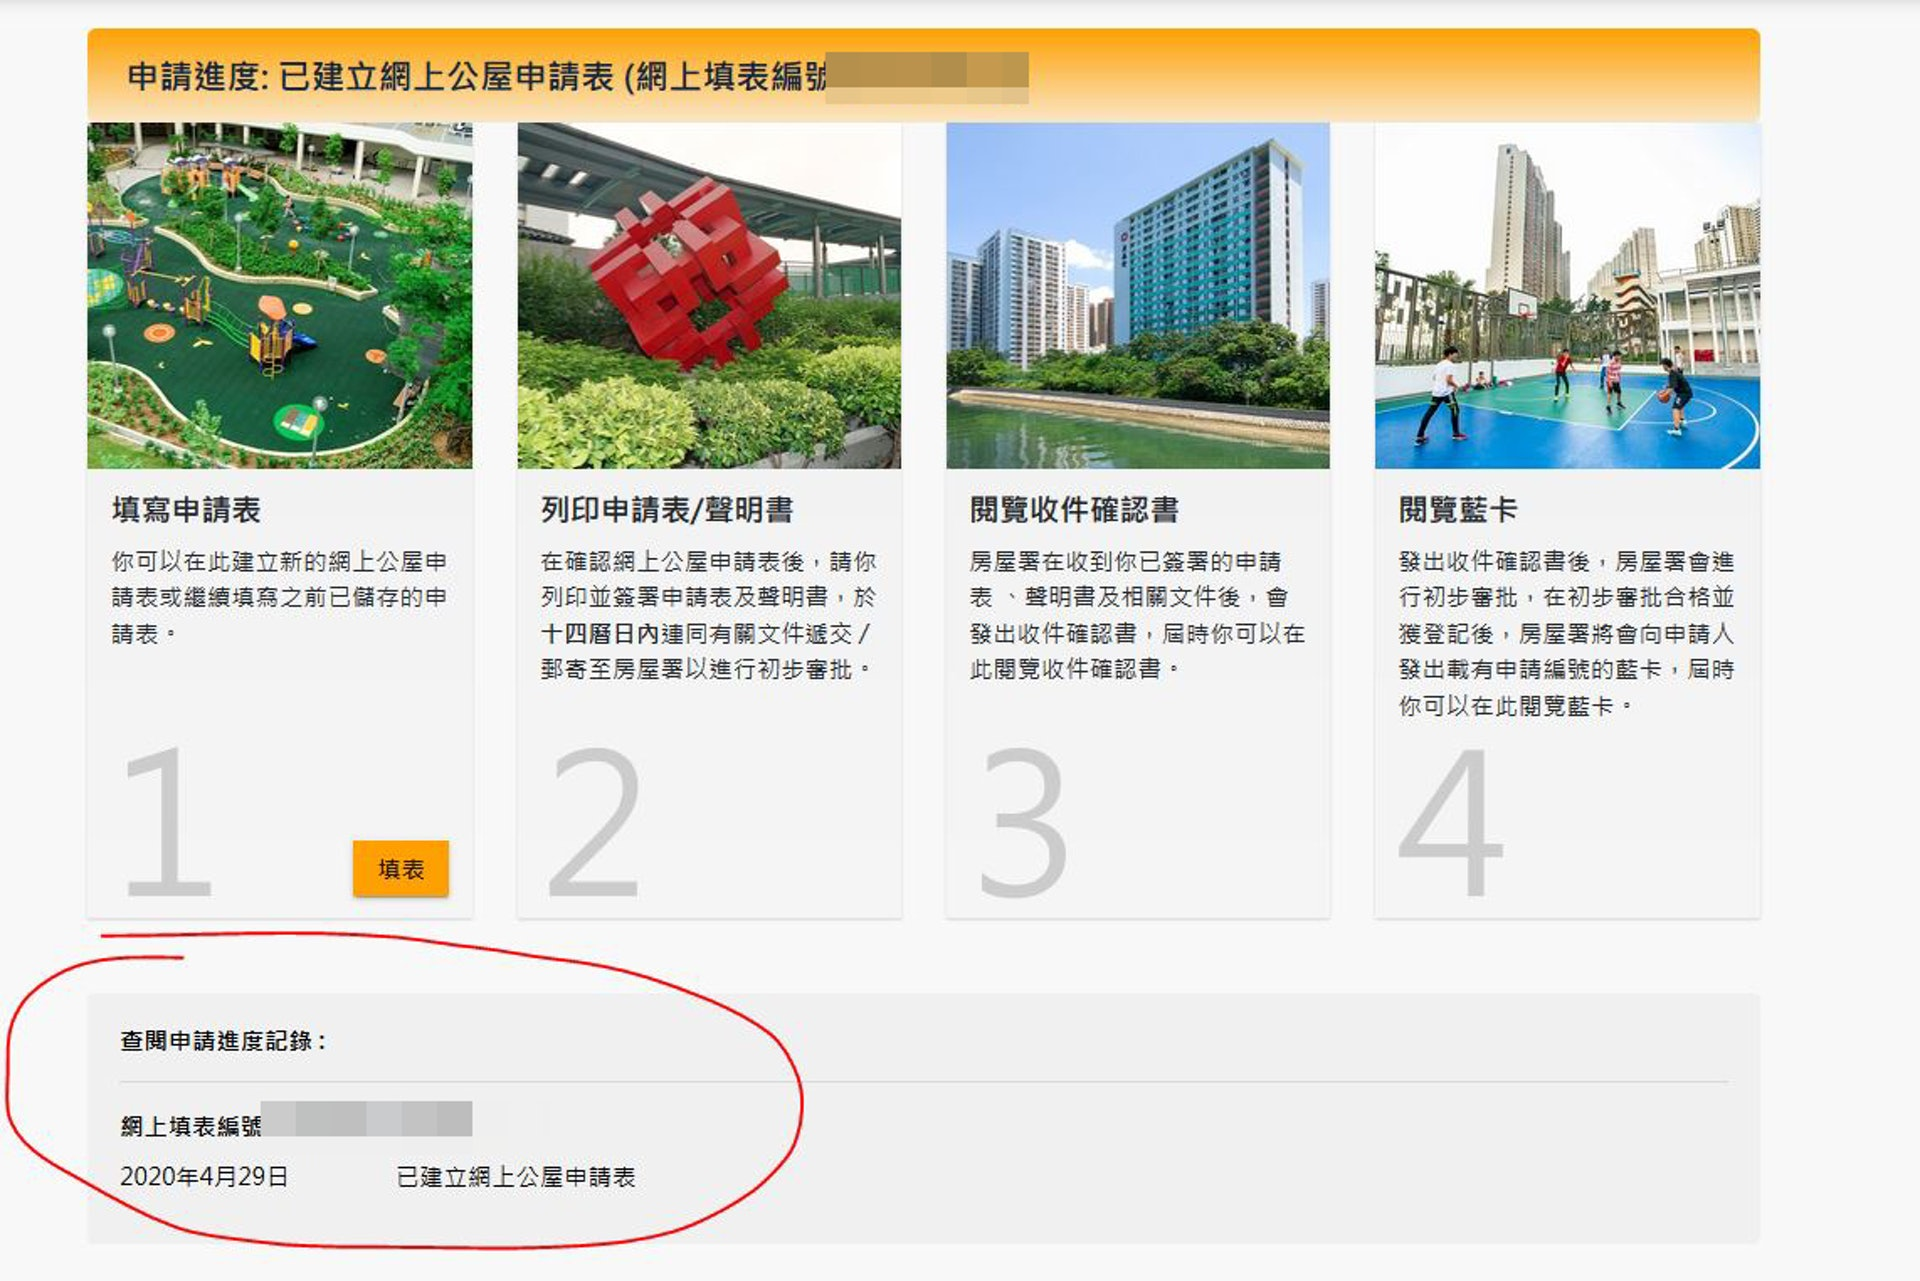
Task: Select the 填寫申請表 heading
Action: [x=187, y=510]
